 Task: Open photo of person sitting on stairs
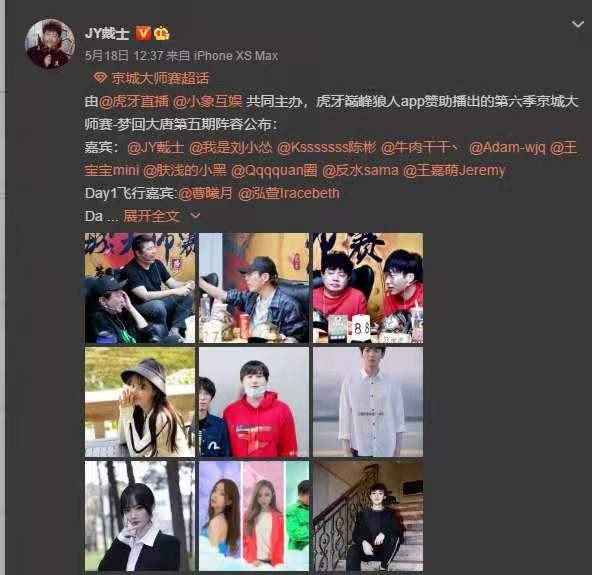368,516
